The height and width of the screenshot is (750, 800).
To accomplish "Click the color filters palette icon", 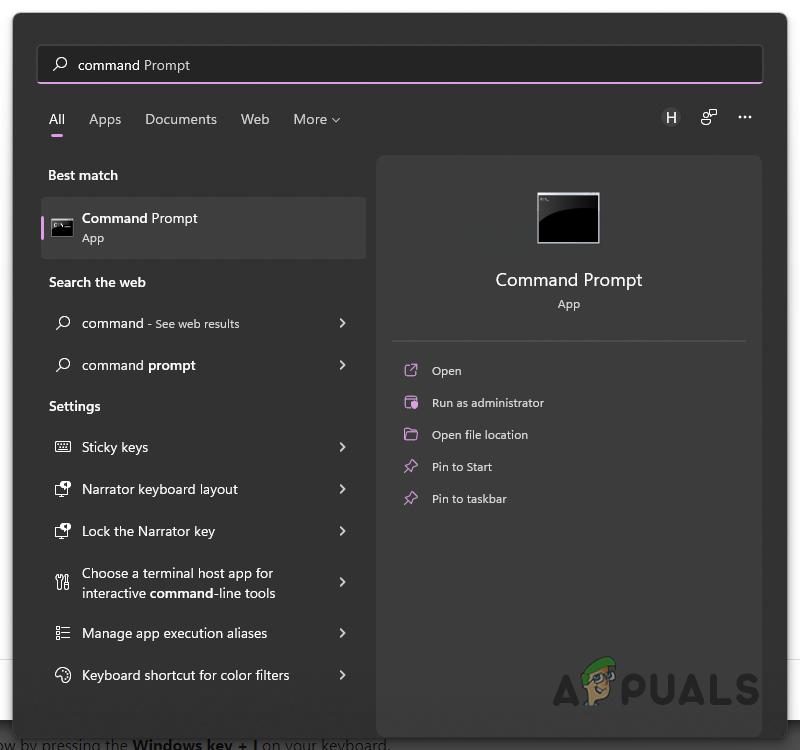I will coord(63,675).
